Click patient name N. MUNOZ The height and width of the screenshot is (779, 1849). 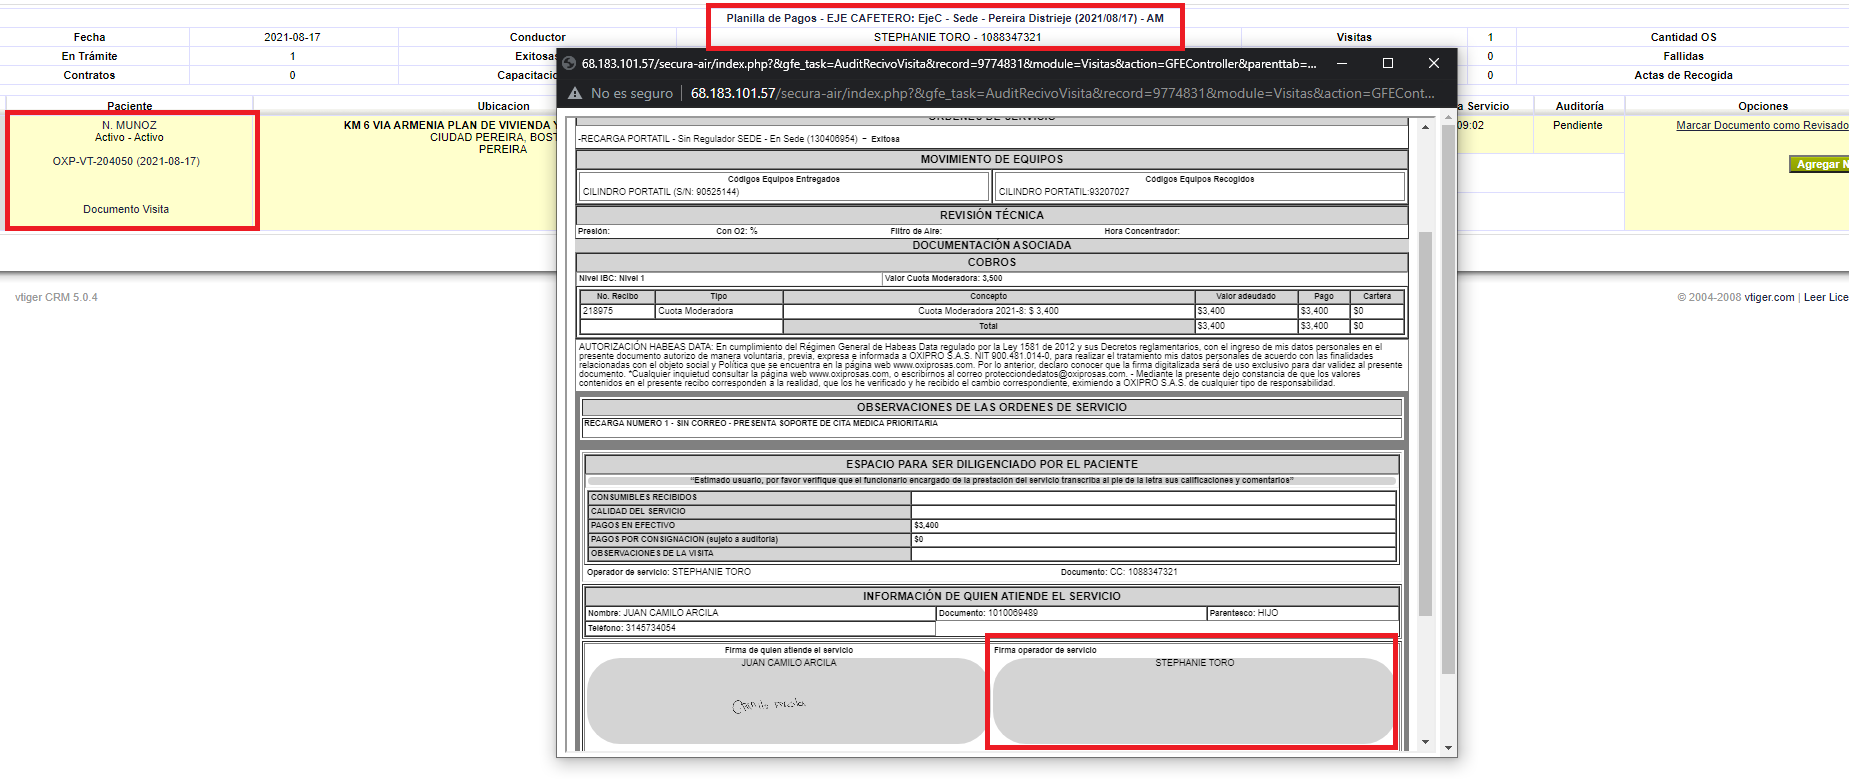(x=129, y=125)
